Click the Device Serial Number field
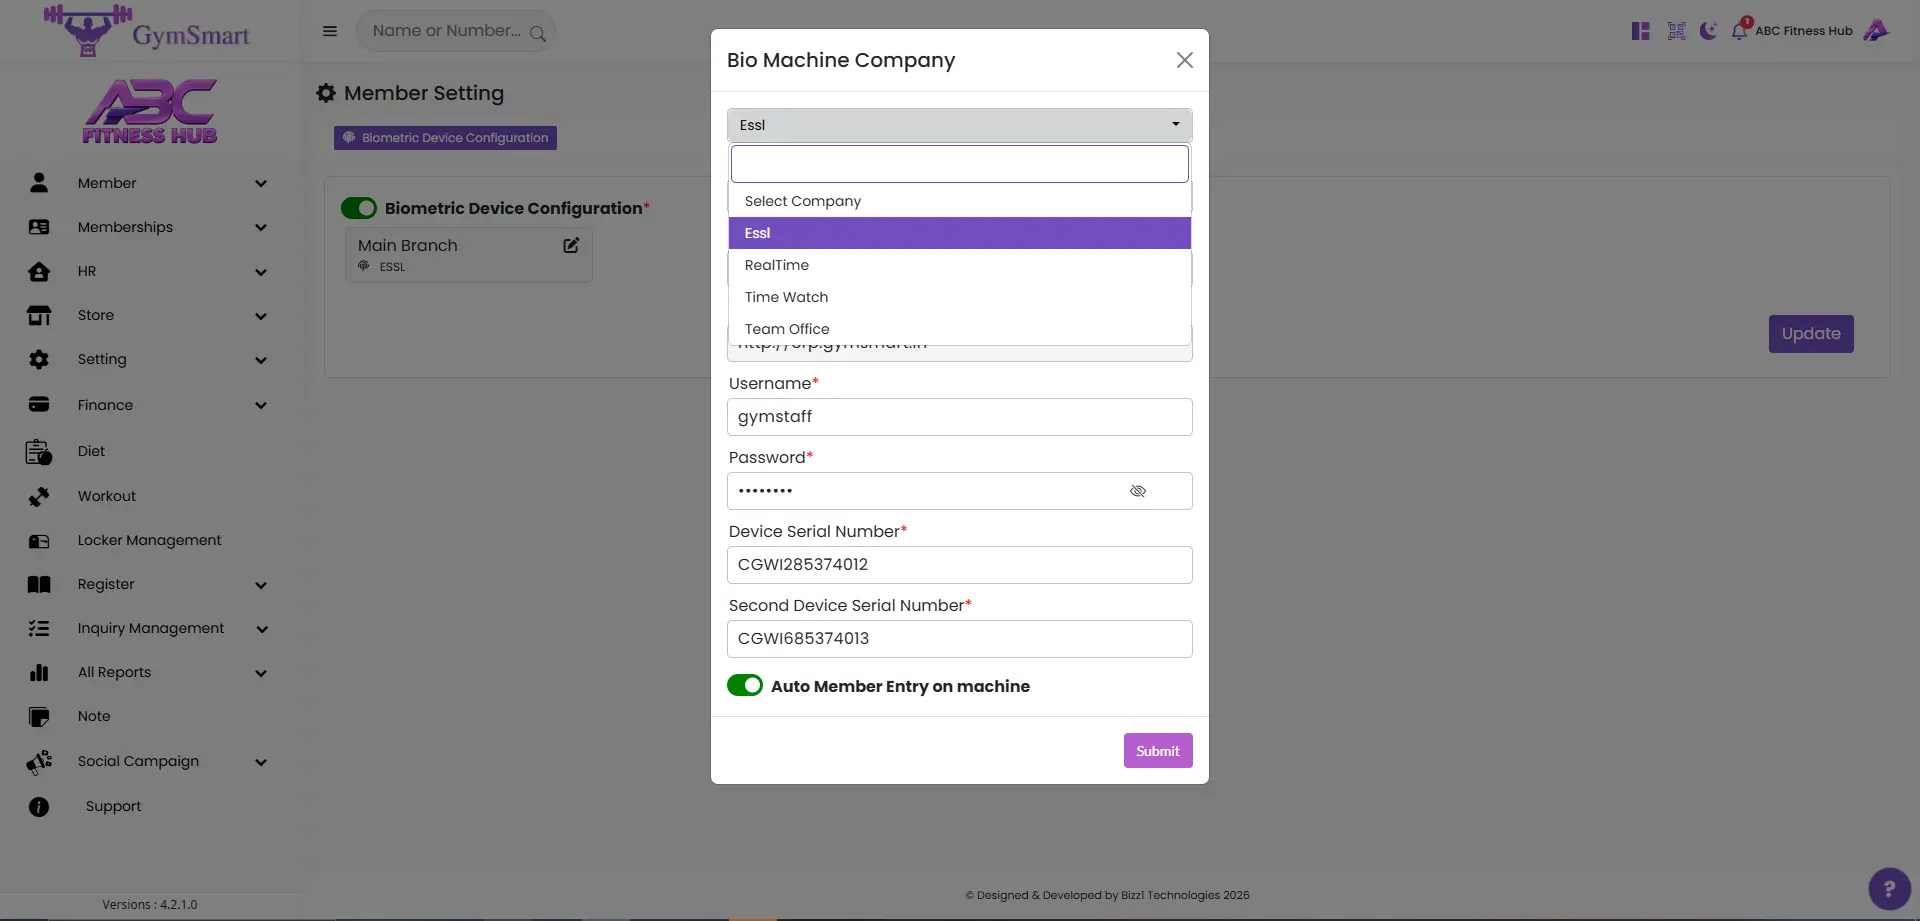 (960, 565)
